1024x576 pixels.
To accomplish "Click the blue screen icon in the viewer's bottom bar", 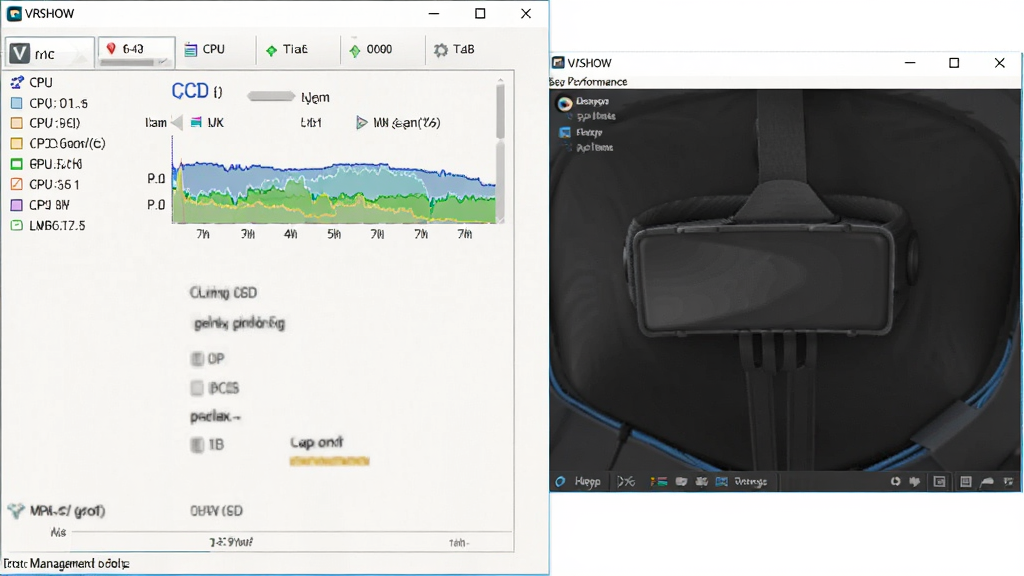I will point(722,481).
